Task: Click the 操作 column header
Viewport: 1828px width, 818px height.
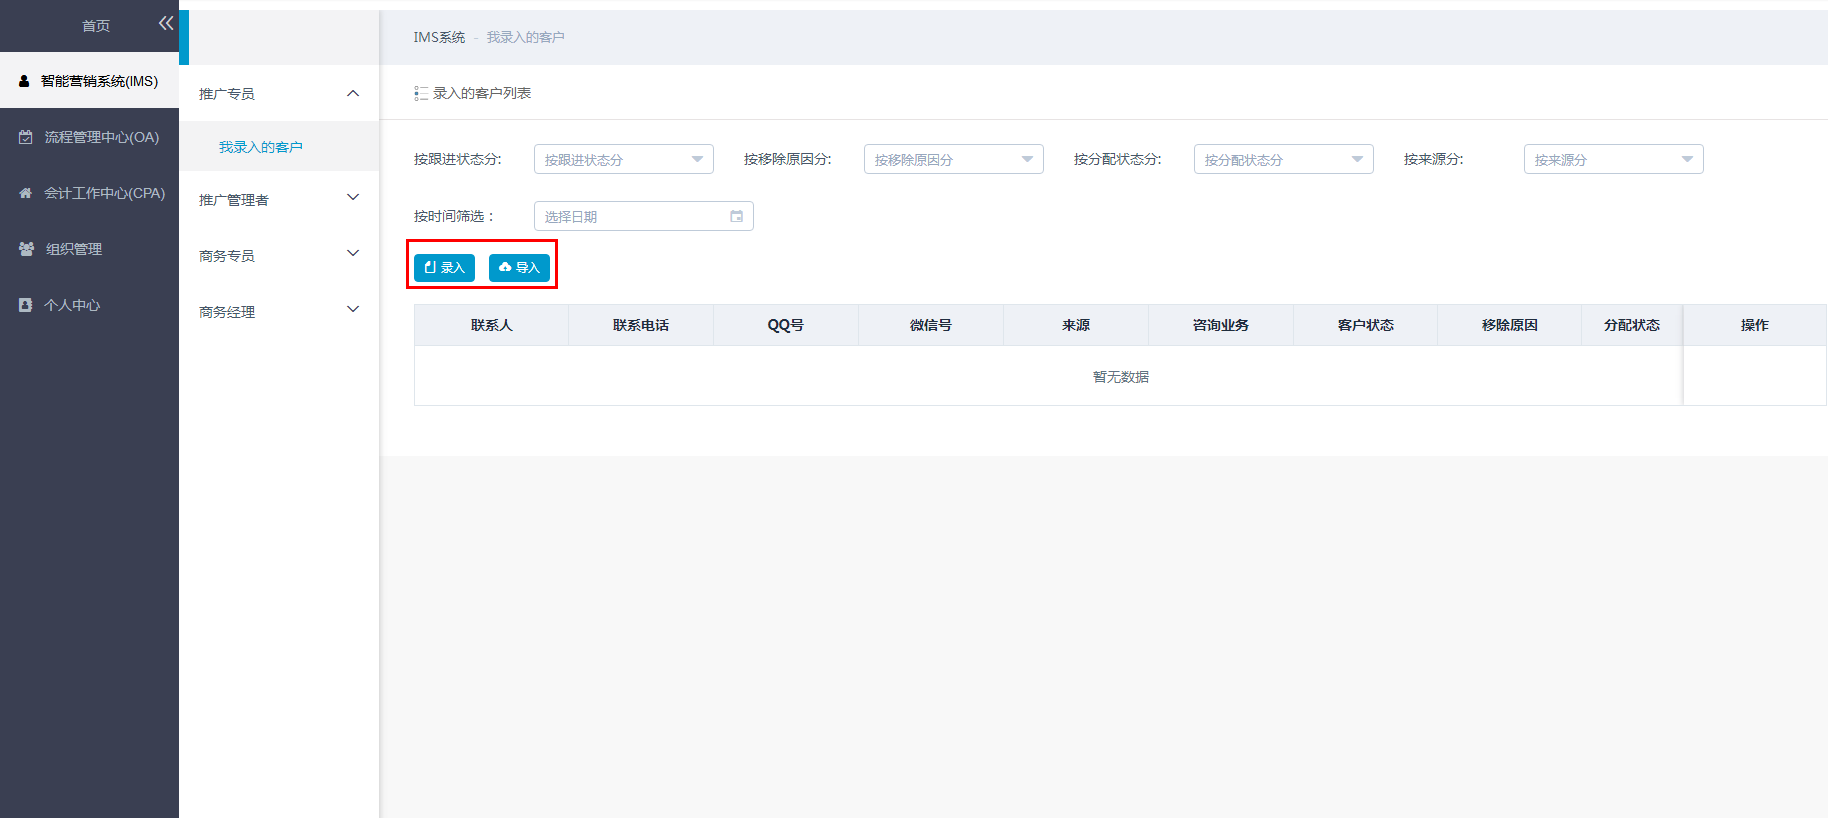Action: click(x=1755, y=325)
